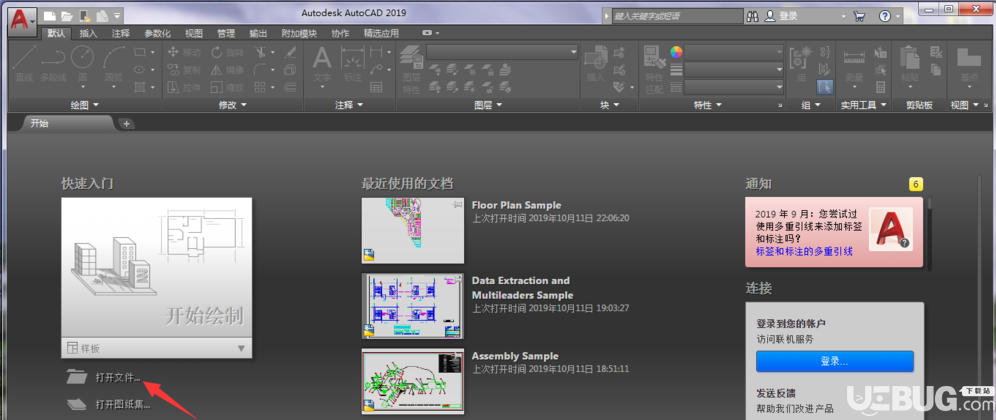Expand the 特性 panel dropdown
Screen dimensions: 996x420
pos(708,105)
